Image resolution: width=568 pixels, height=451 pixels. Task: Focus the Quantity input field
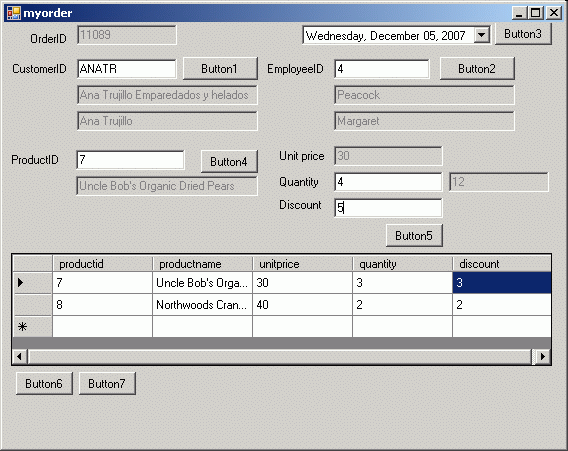click(388, 182)
